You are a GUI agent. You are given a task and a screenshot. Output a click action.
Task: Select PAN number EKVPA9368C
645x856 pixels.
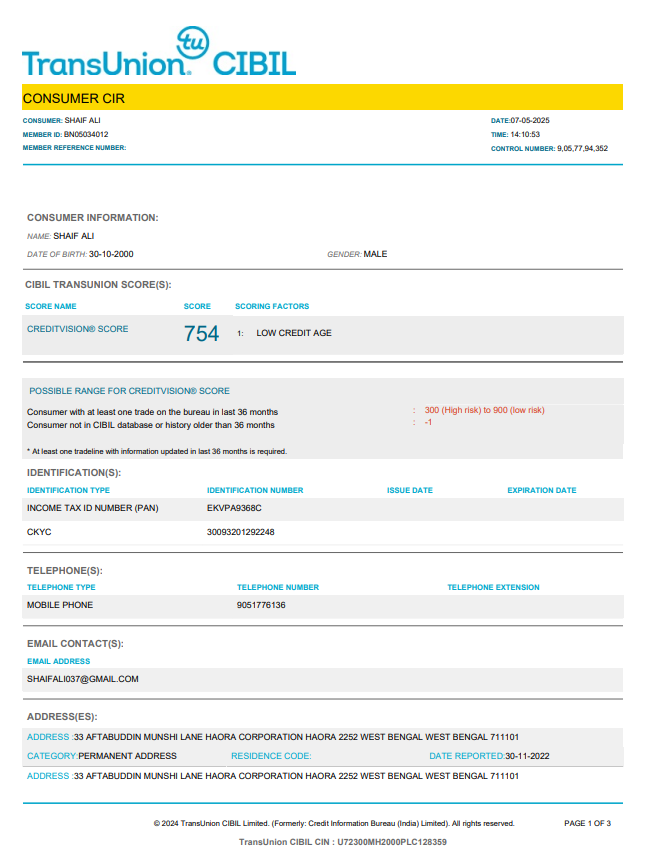coord(234,508)
